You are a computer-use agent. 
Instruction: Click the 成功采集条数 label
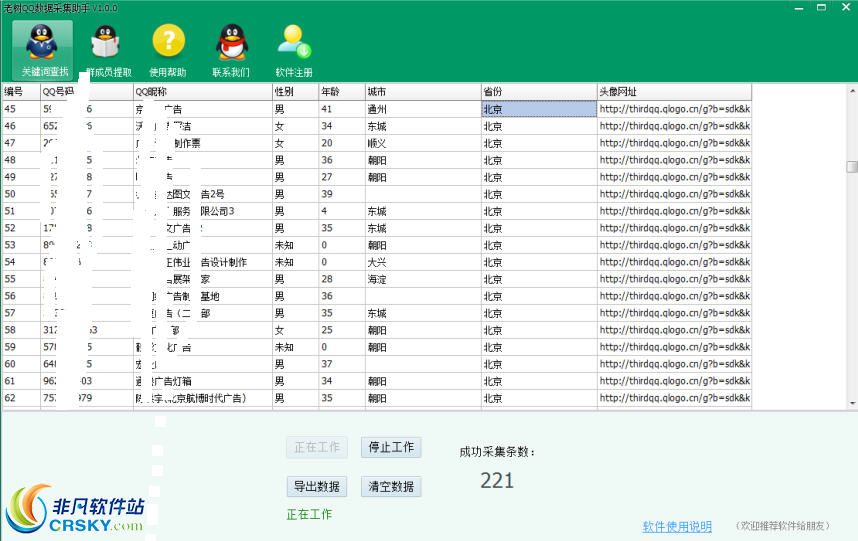(x=496, y=451)
